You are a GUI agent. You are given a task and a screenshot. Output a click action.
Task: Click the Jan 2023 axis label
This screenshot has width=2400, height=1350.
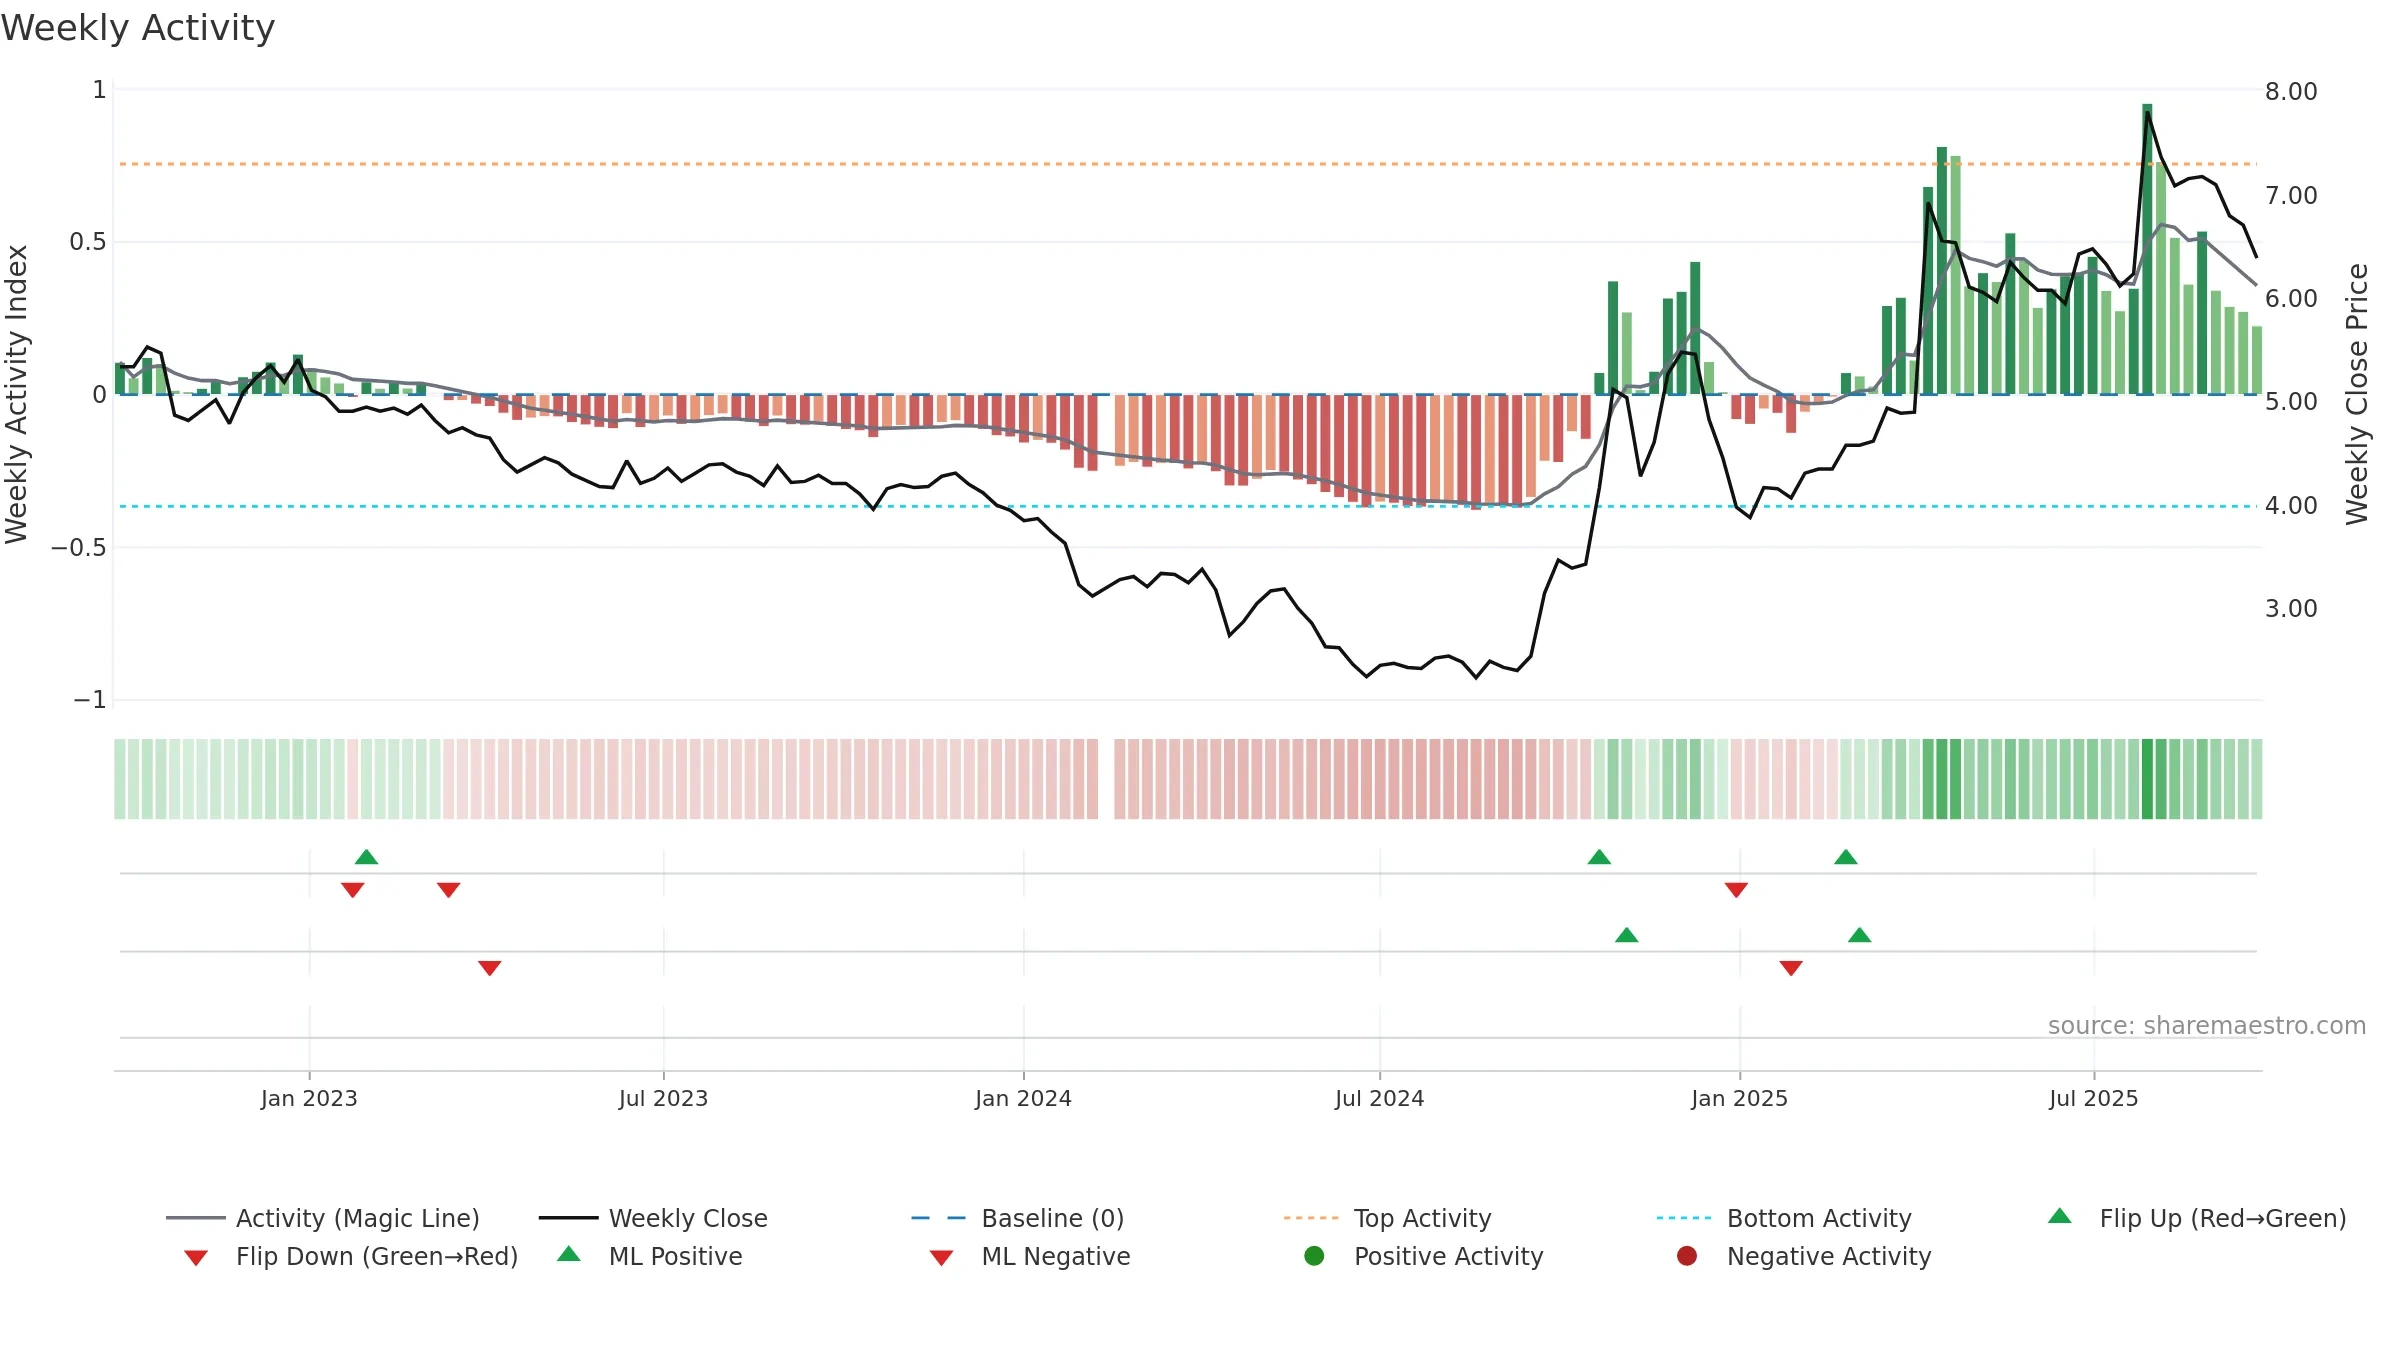(309, 1098)
